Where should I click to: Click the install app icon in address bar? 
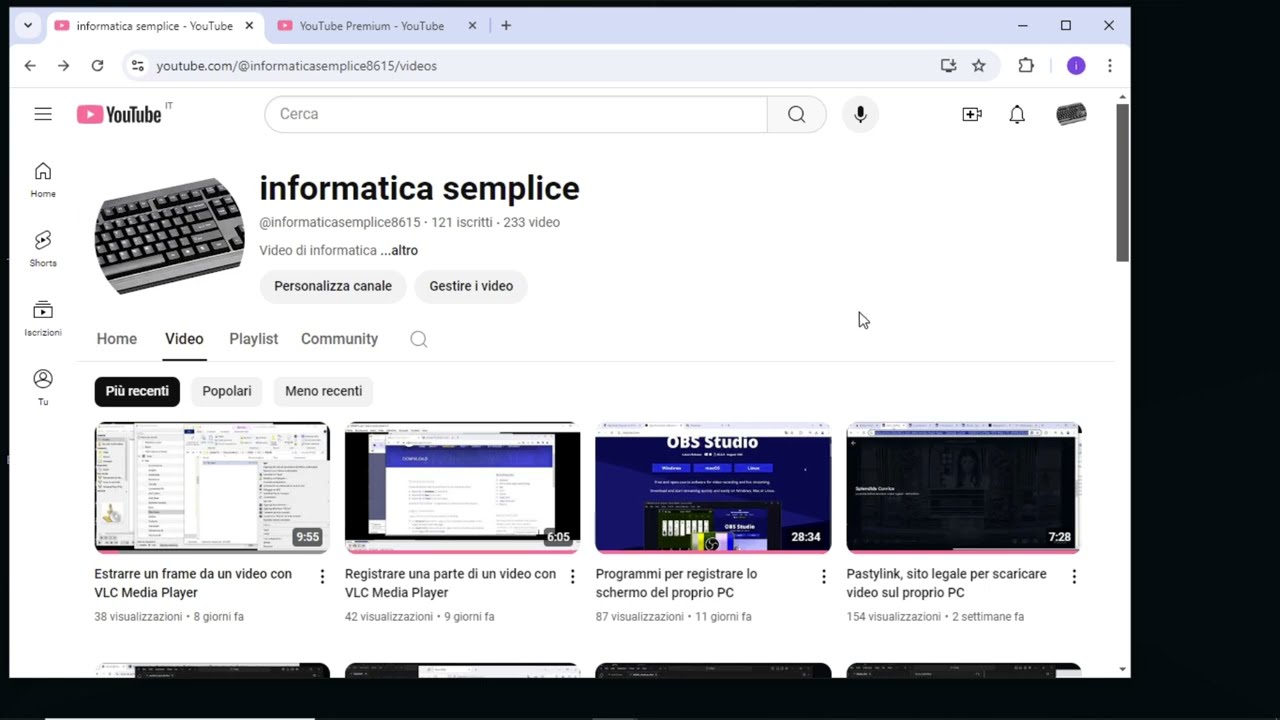pyautogui.click(x=948, y=66)
